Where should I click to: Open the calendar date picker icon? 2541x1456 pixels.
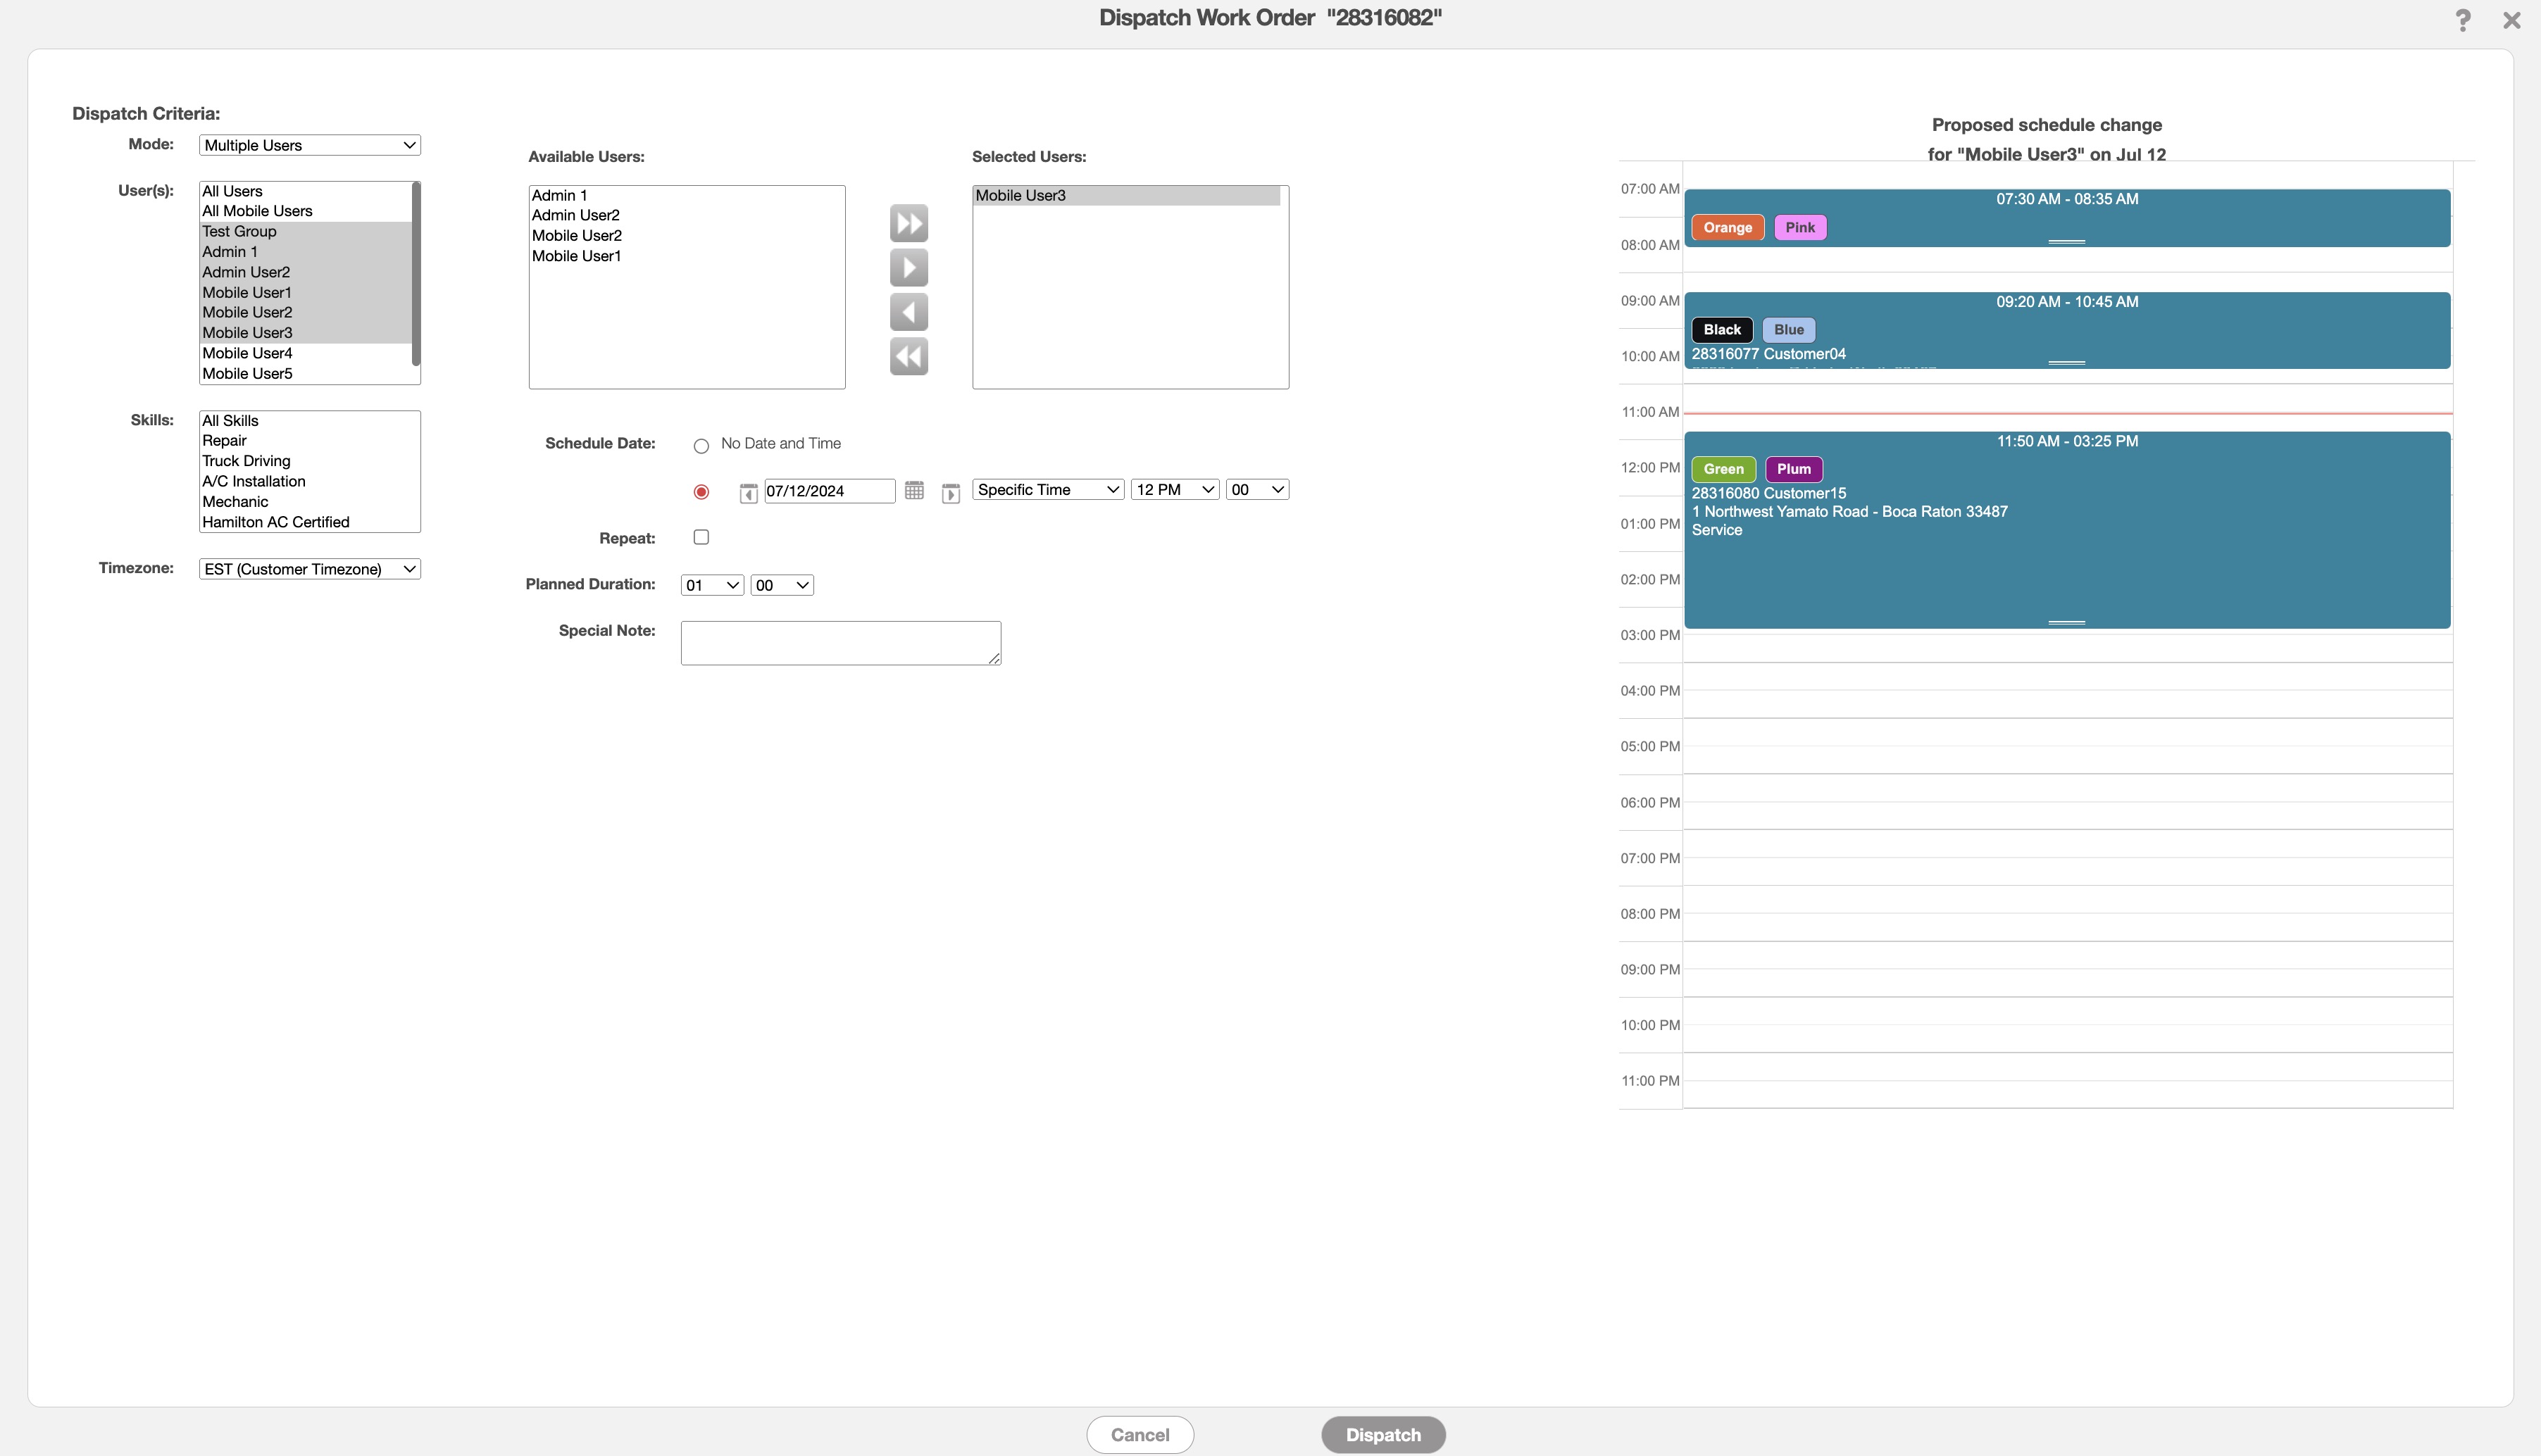913,490
